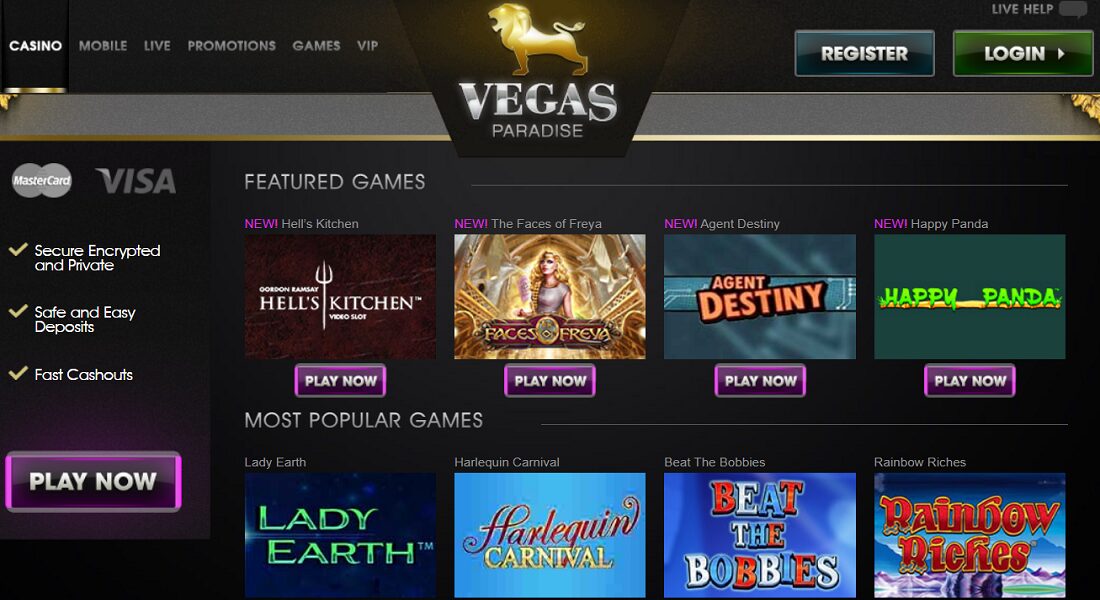
Task: Click the large Play Now sidebar button
Action: pyautogui.click(x=93, y=481)
